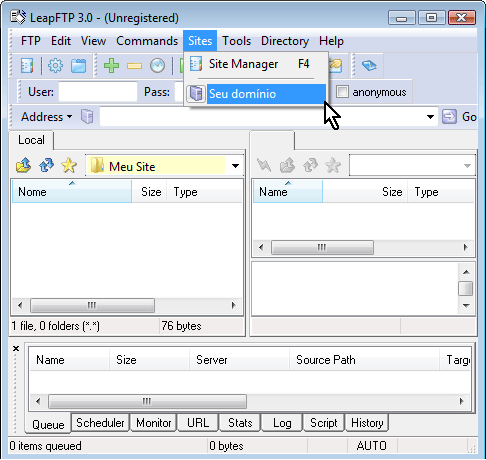Close the queue panel with X
486x460 pixels.
point(16,349)
